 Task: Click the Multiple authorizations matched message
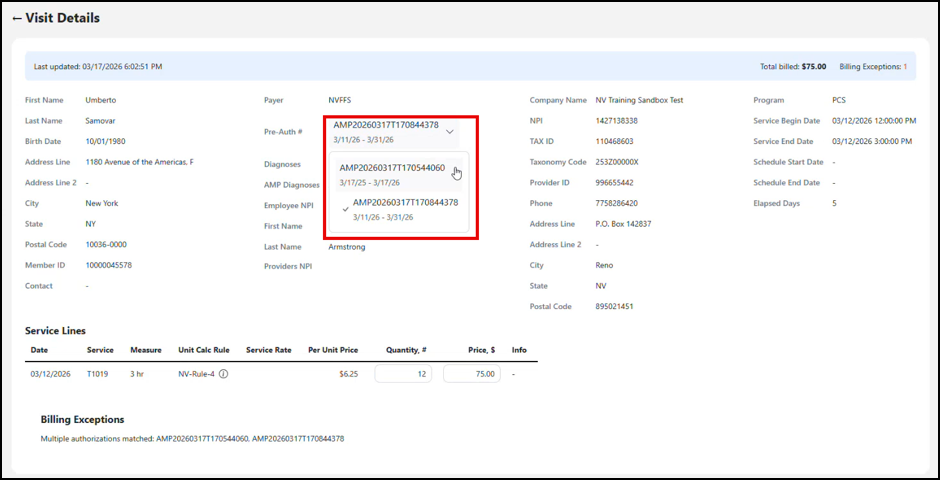click(192, 439)
